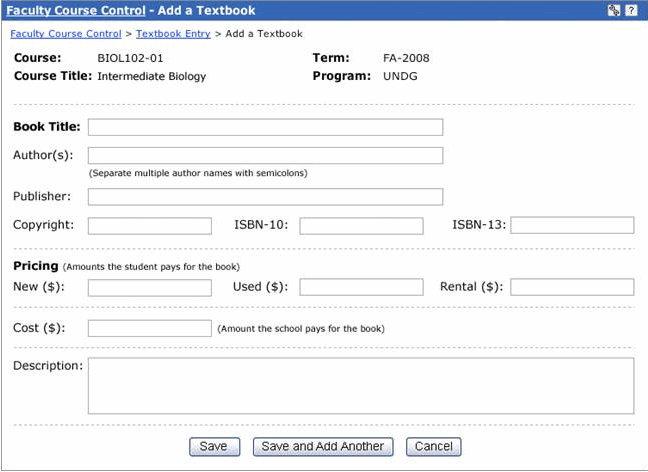Click the ISBN-13 input box
This screenshot has height=472, width=648.
tap(572, 225)
